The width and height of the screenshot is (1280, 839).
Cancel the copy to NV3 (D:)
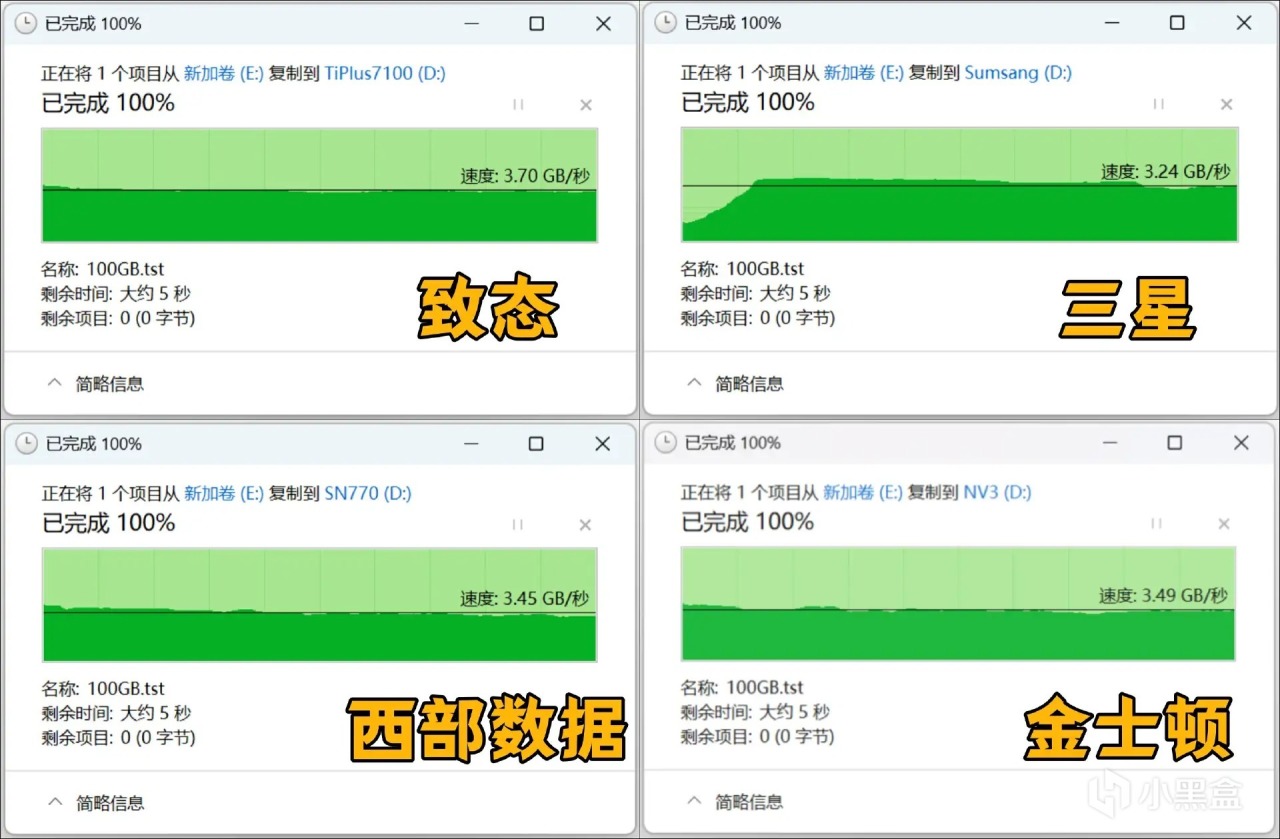coord(1224,523)
